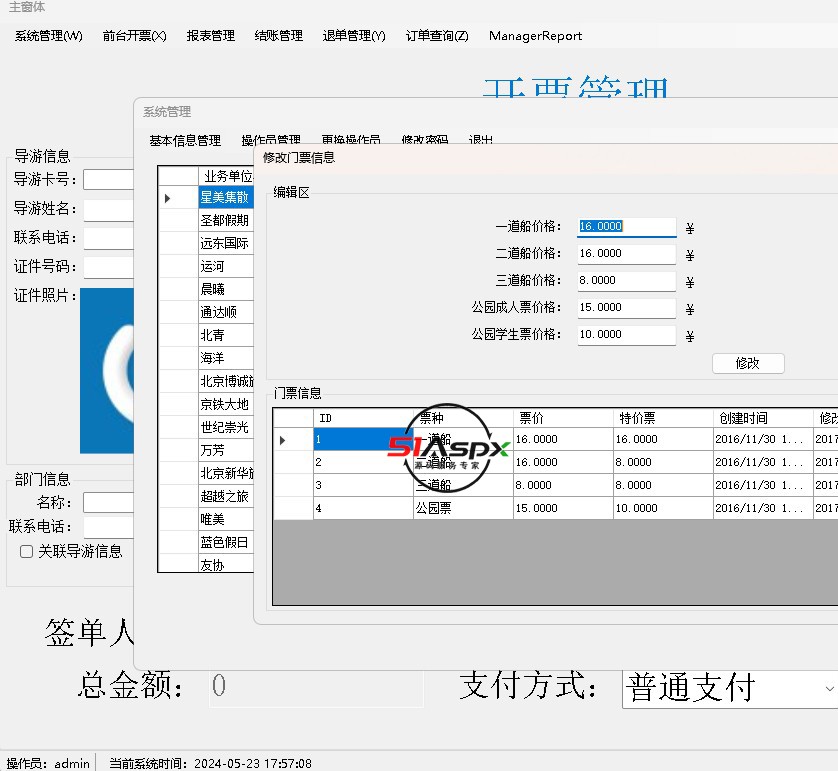
Task: Open the 结账管理 menu
Action: pyautogui.click(x=278, y=36)
